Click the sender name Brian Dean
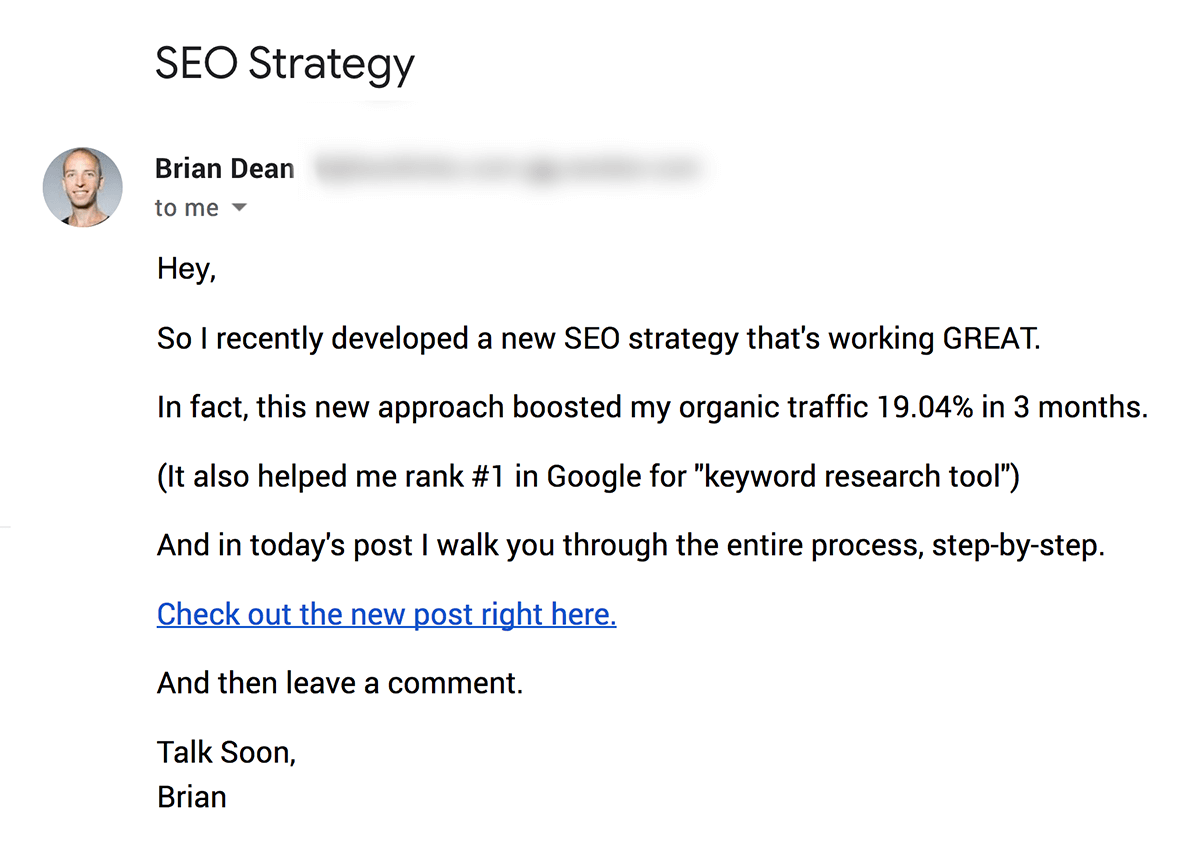Screen dimensions: 1200x860 (x=225, y=168)
